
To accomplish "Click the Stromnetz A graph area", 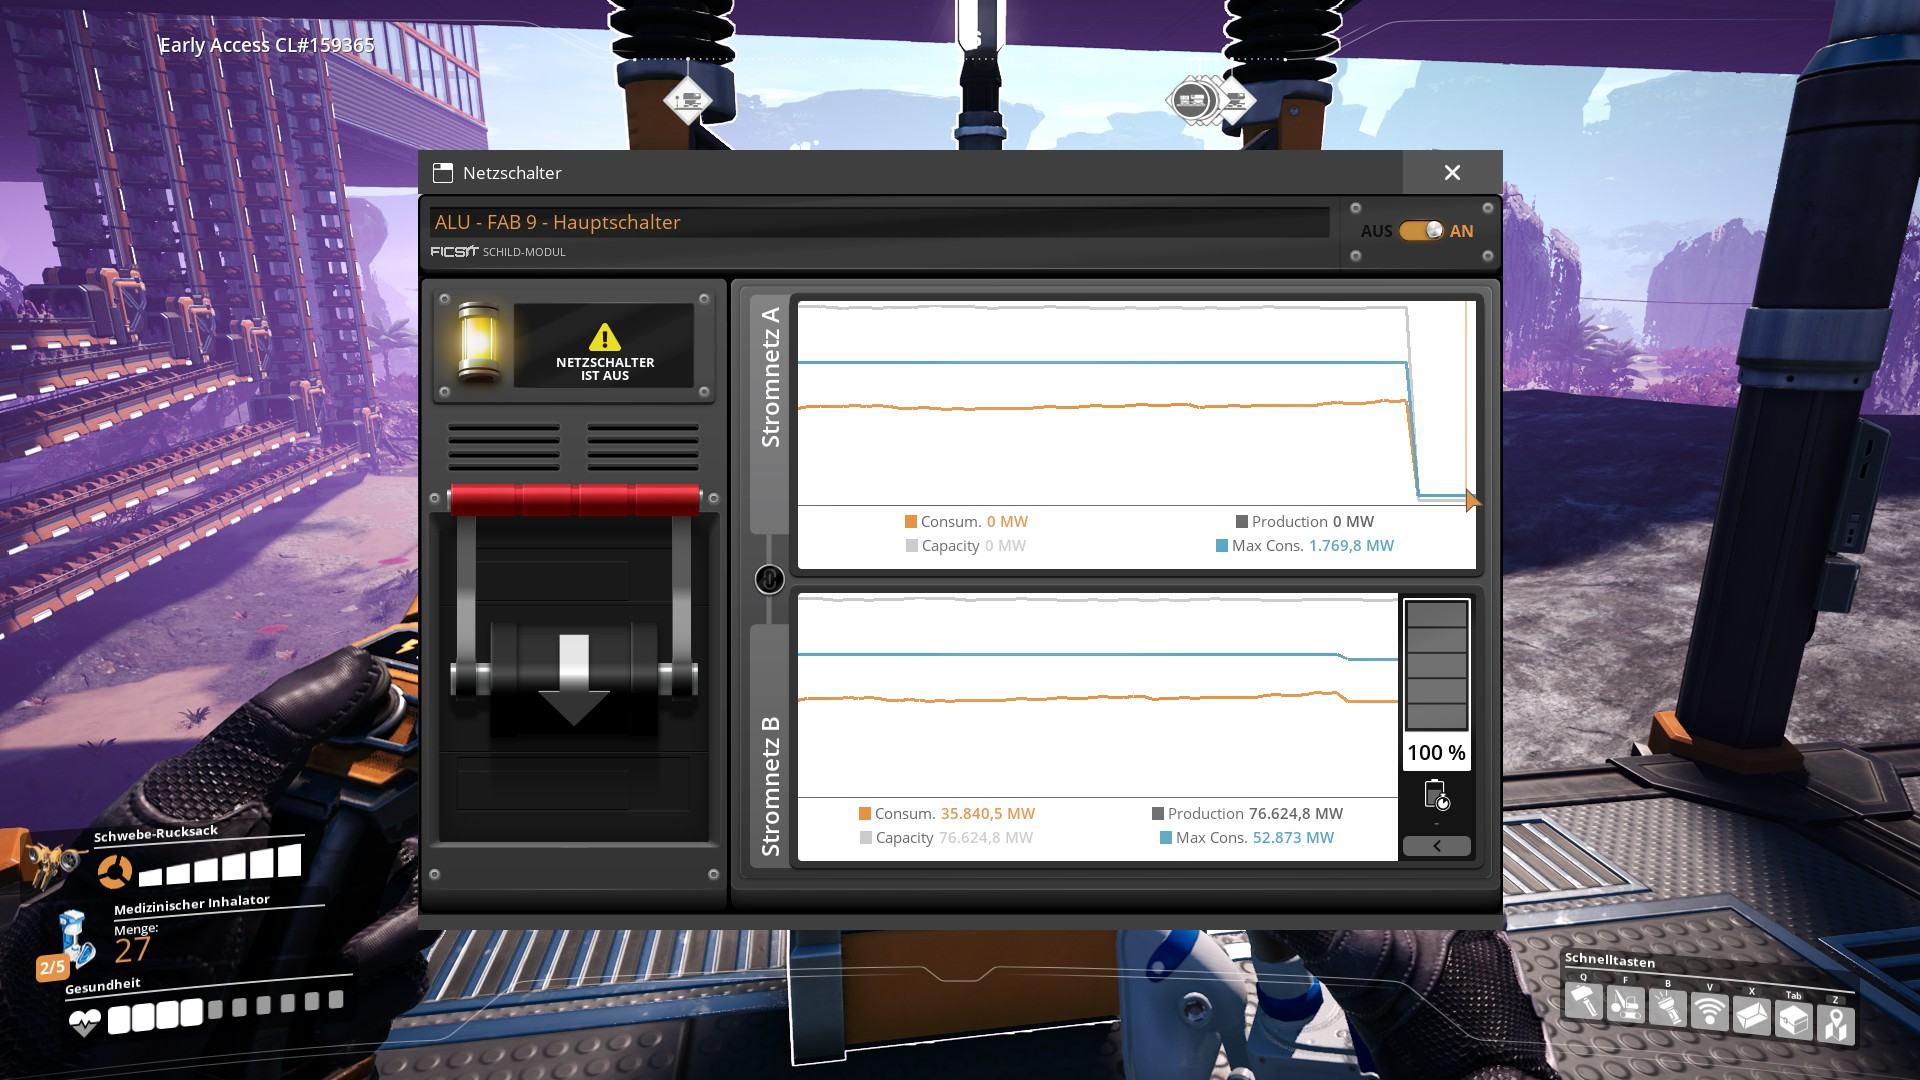I will [1136, 403].
